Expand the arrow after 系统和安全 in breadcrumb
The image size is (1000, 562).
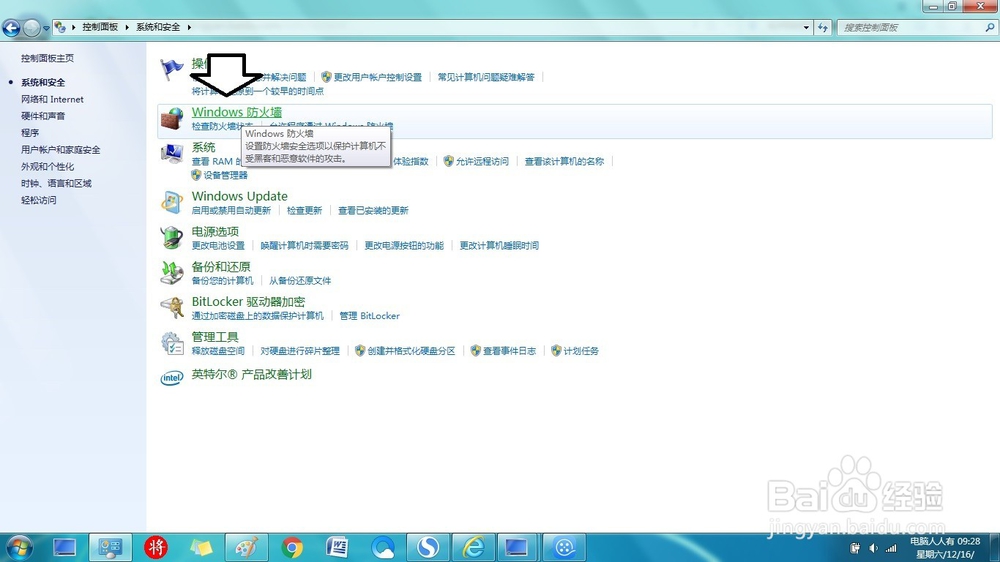pos(189,27)
